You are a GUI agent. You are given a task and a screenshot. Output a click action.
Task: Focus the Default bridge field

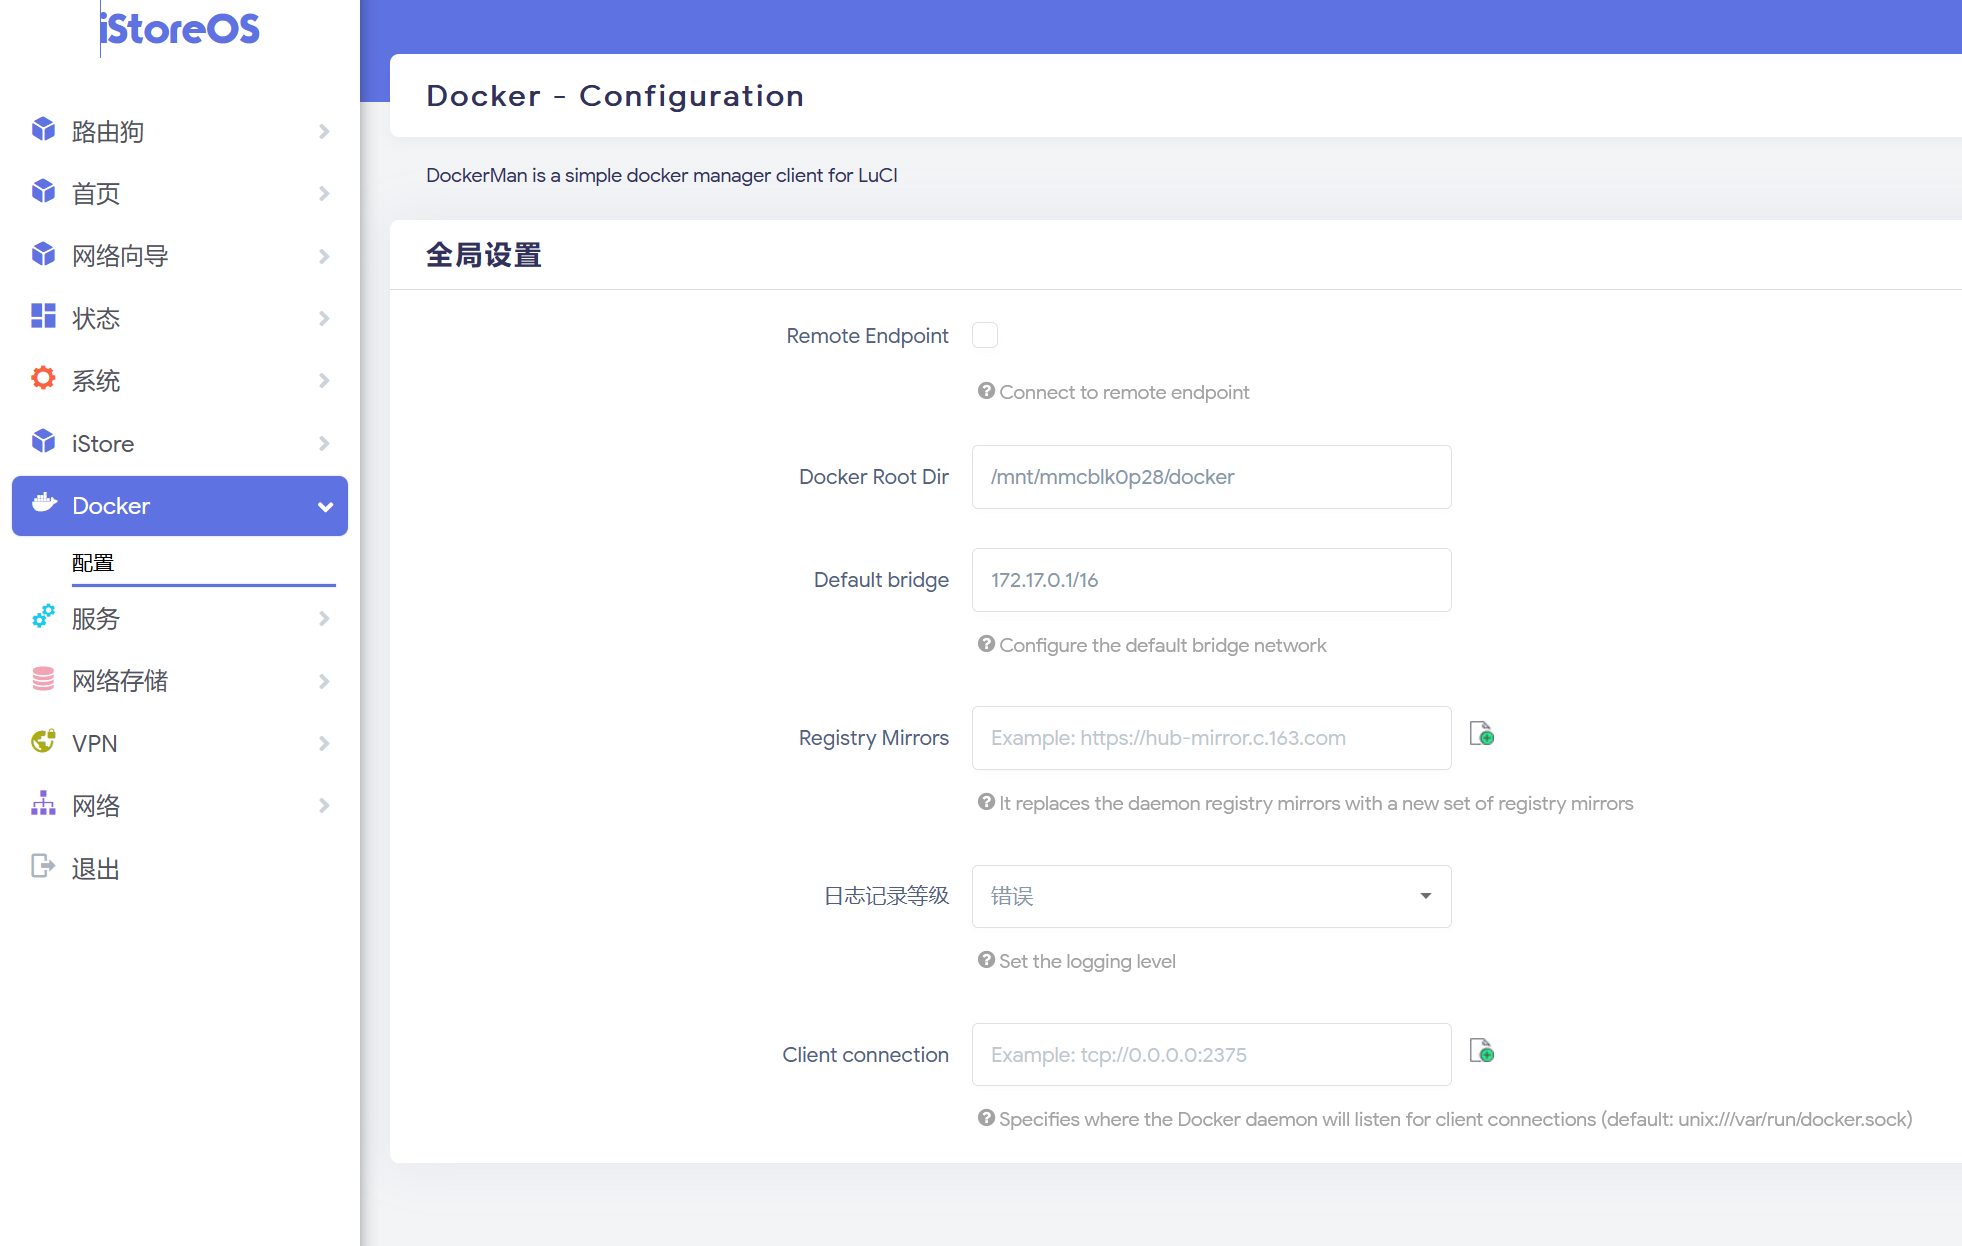(1211, 580)
